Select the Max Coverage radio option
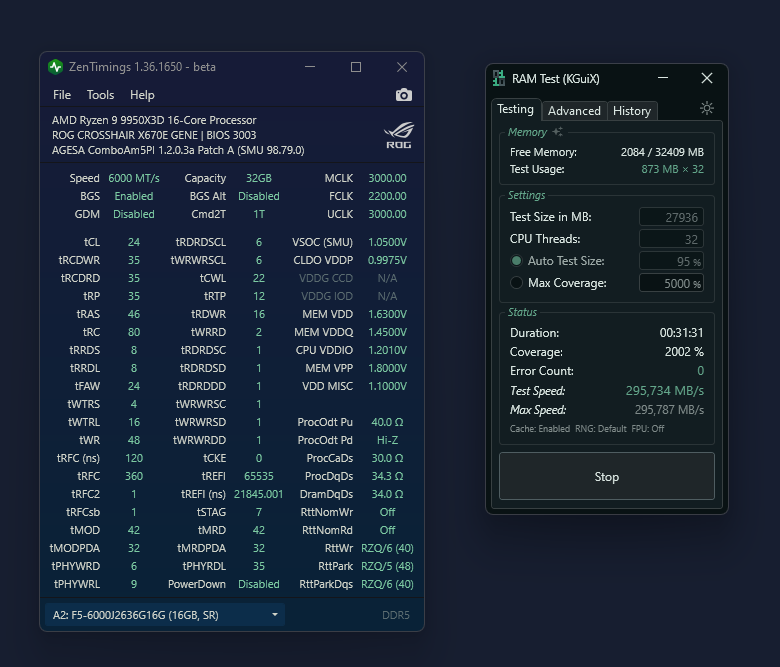 point(516,283)
